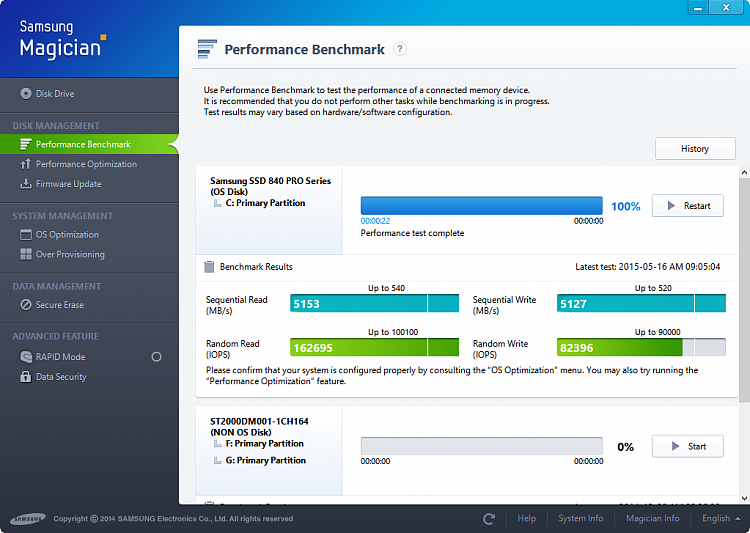This screenshot has width=750, height=533.
Task: Click the "Up to 90000" label
Action: (657, 332)
